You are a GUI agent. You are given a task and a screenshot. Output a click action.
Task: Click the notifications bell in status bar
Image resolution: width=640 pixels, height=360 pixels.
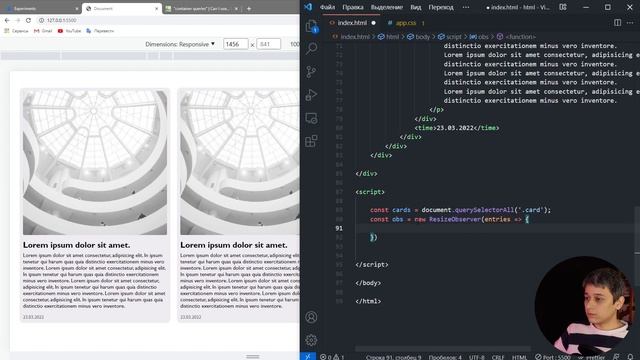coord(631,357)
